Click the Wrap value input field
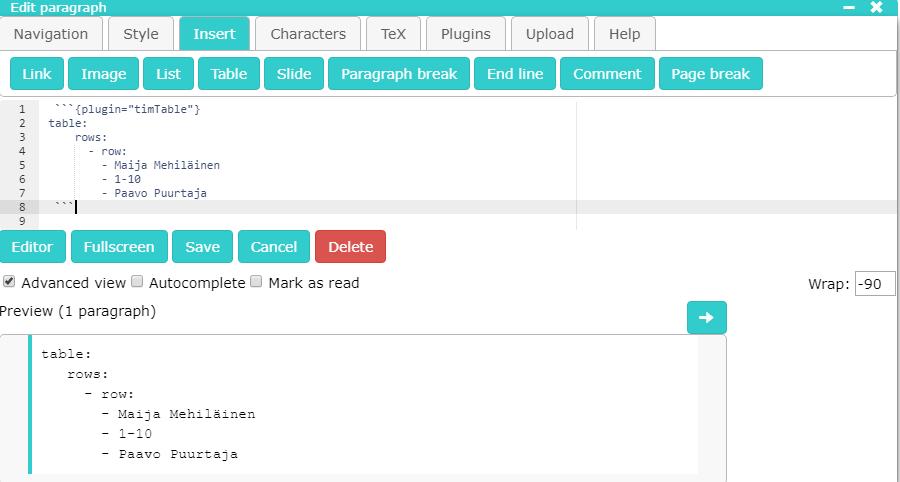 [x=875, y=283]
